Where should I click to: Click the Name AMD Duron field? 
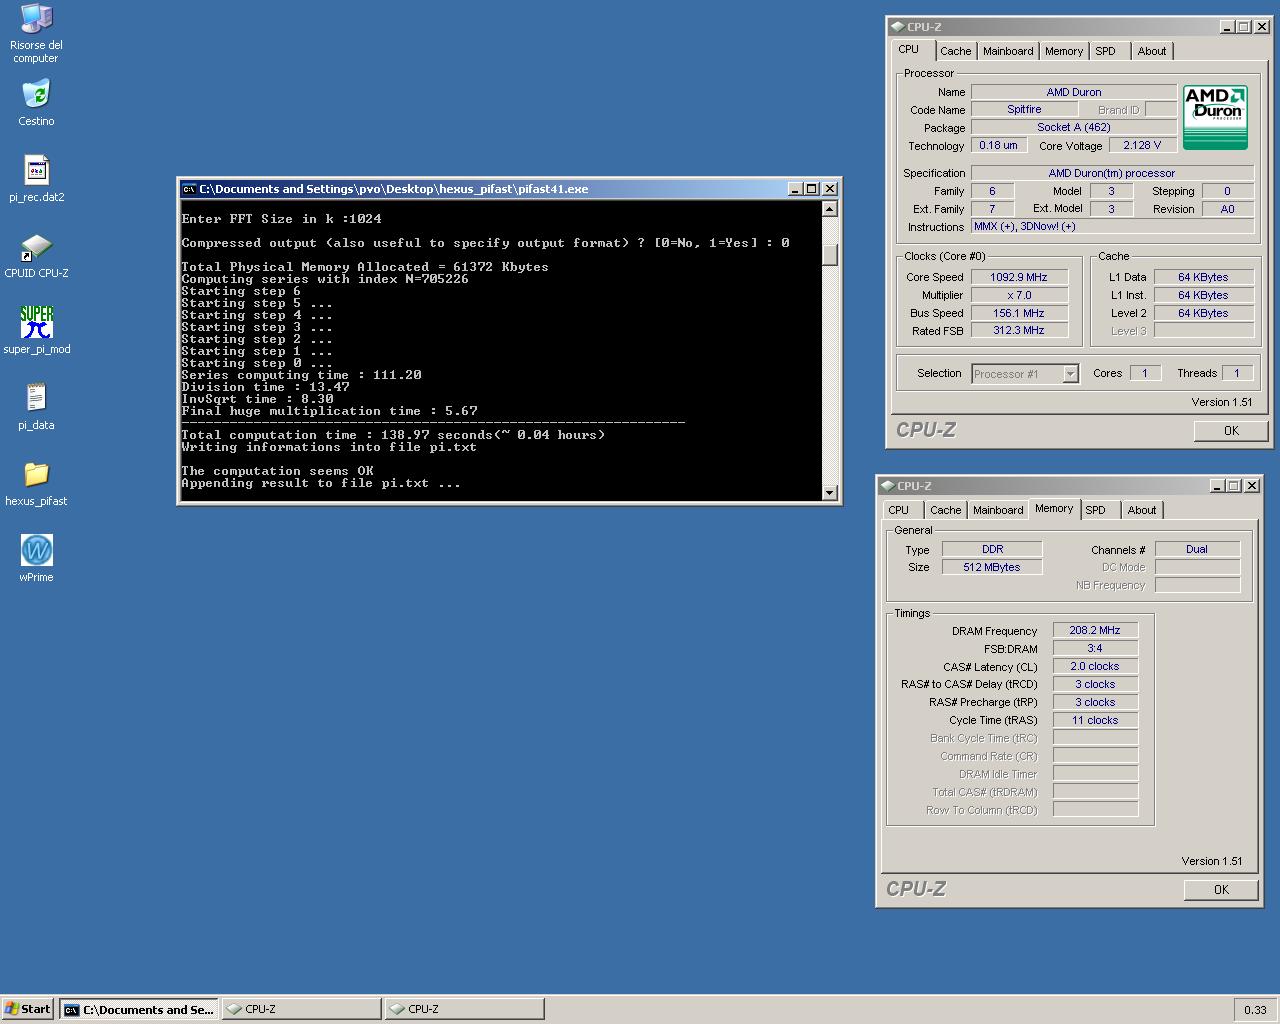click(x=1073, y=92)
